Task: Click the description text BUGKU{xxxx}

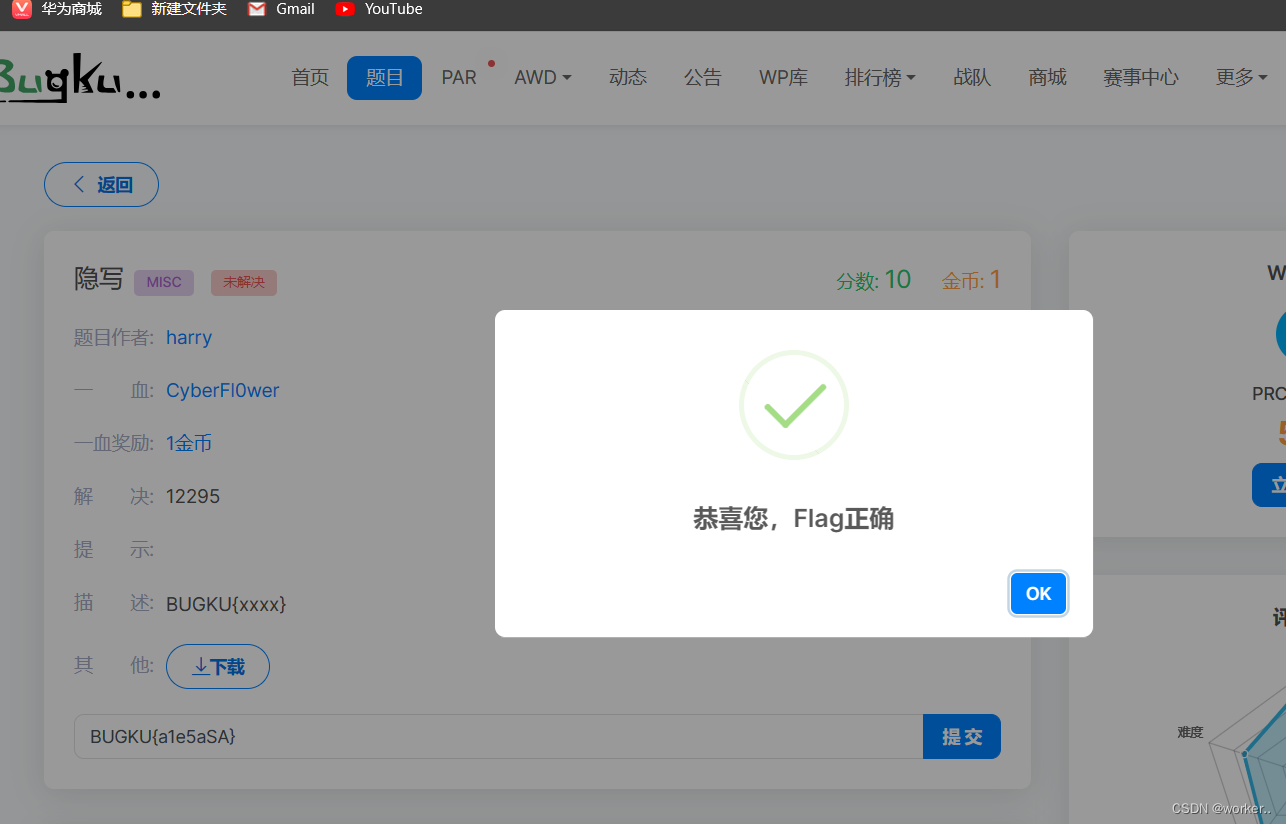Action: (x=226, y=604)
